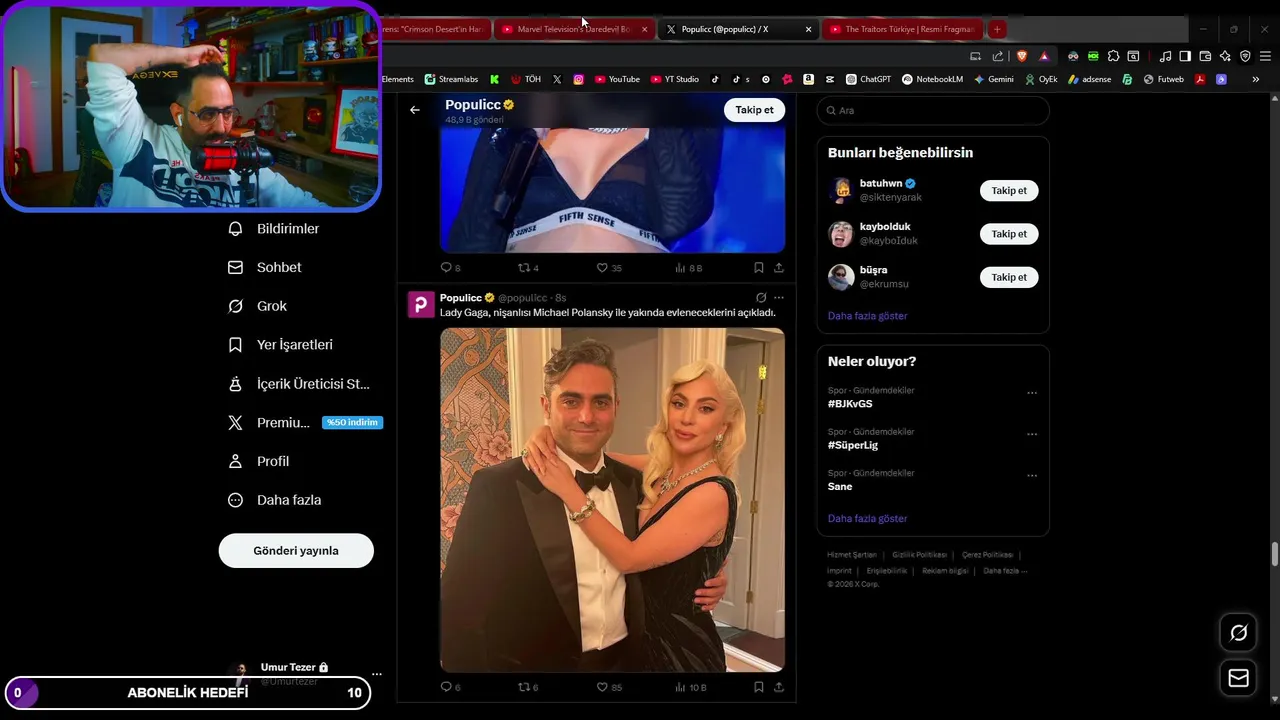
Task: Open Profil in the sidebar
Action: point(259,462)
